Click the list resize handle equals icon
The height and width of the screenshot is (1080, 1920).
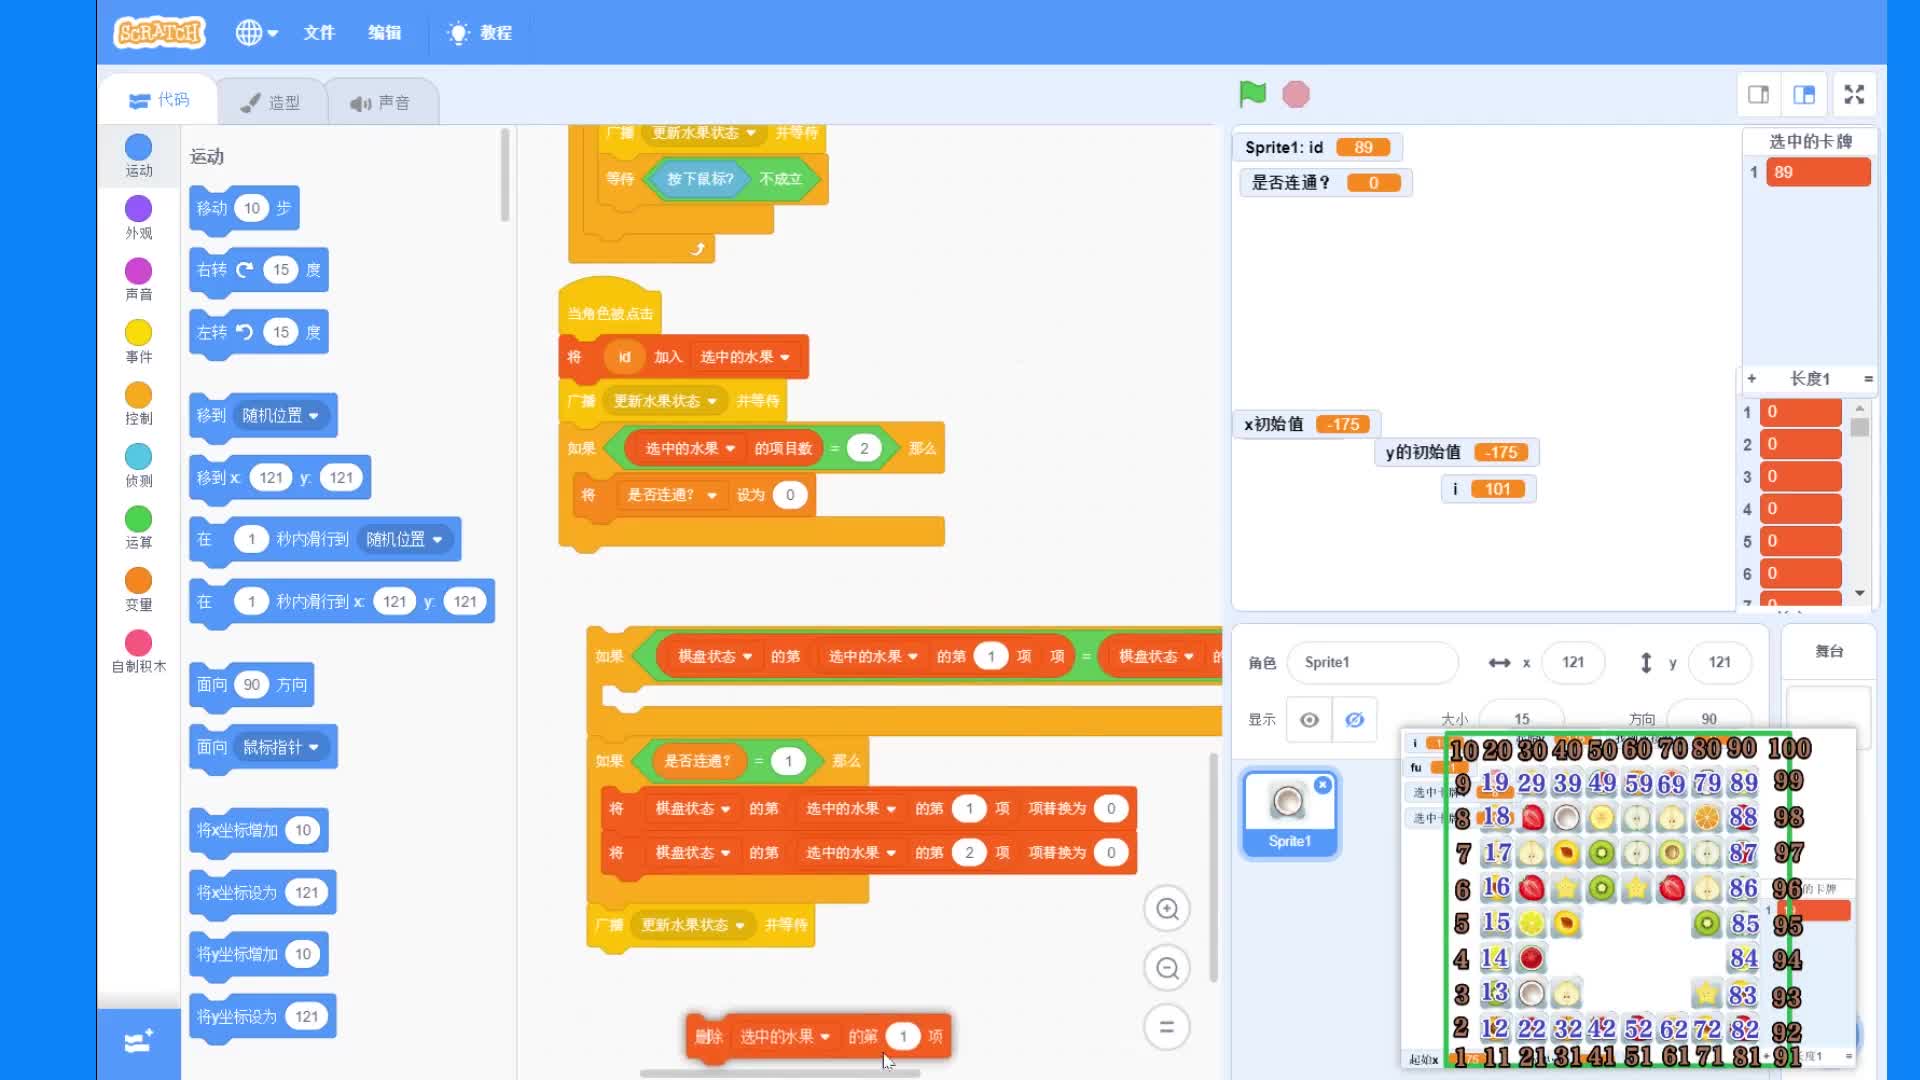tap(1867, 379)
